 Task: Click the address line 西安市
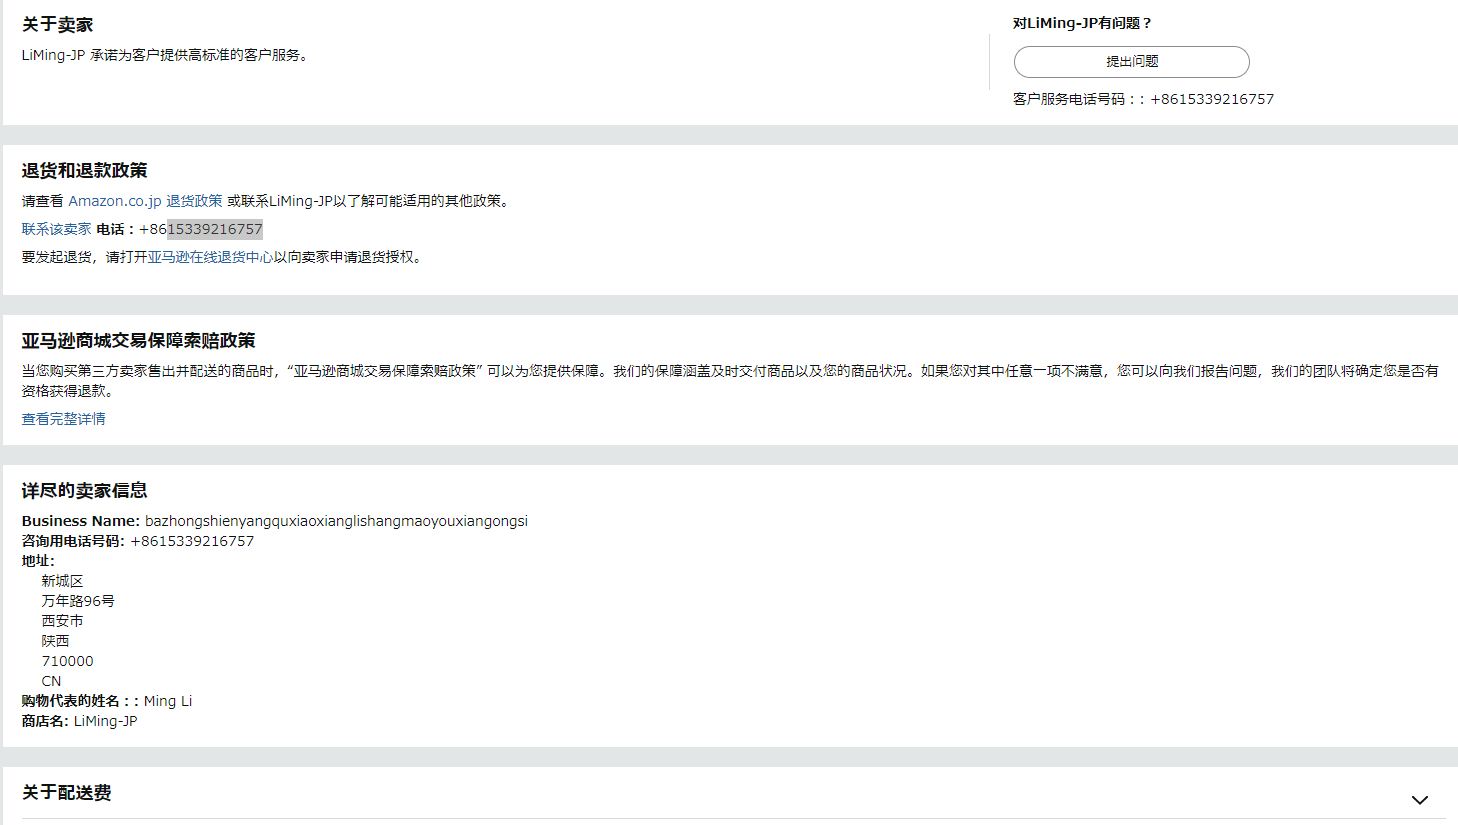[62, 621]
